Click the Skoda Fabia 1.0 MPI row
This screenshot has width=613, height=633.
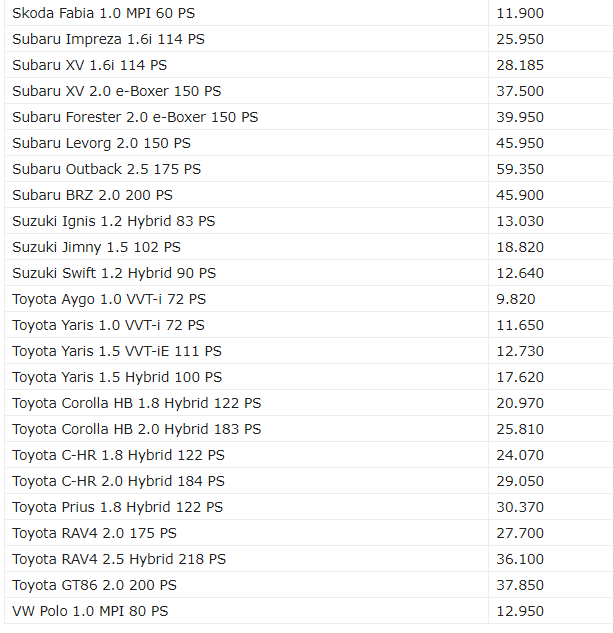coord(309,13)
